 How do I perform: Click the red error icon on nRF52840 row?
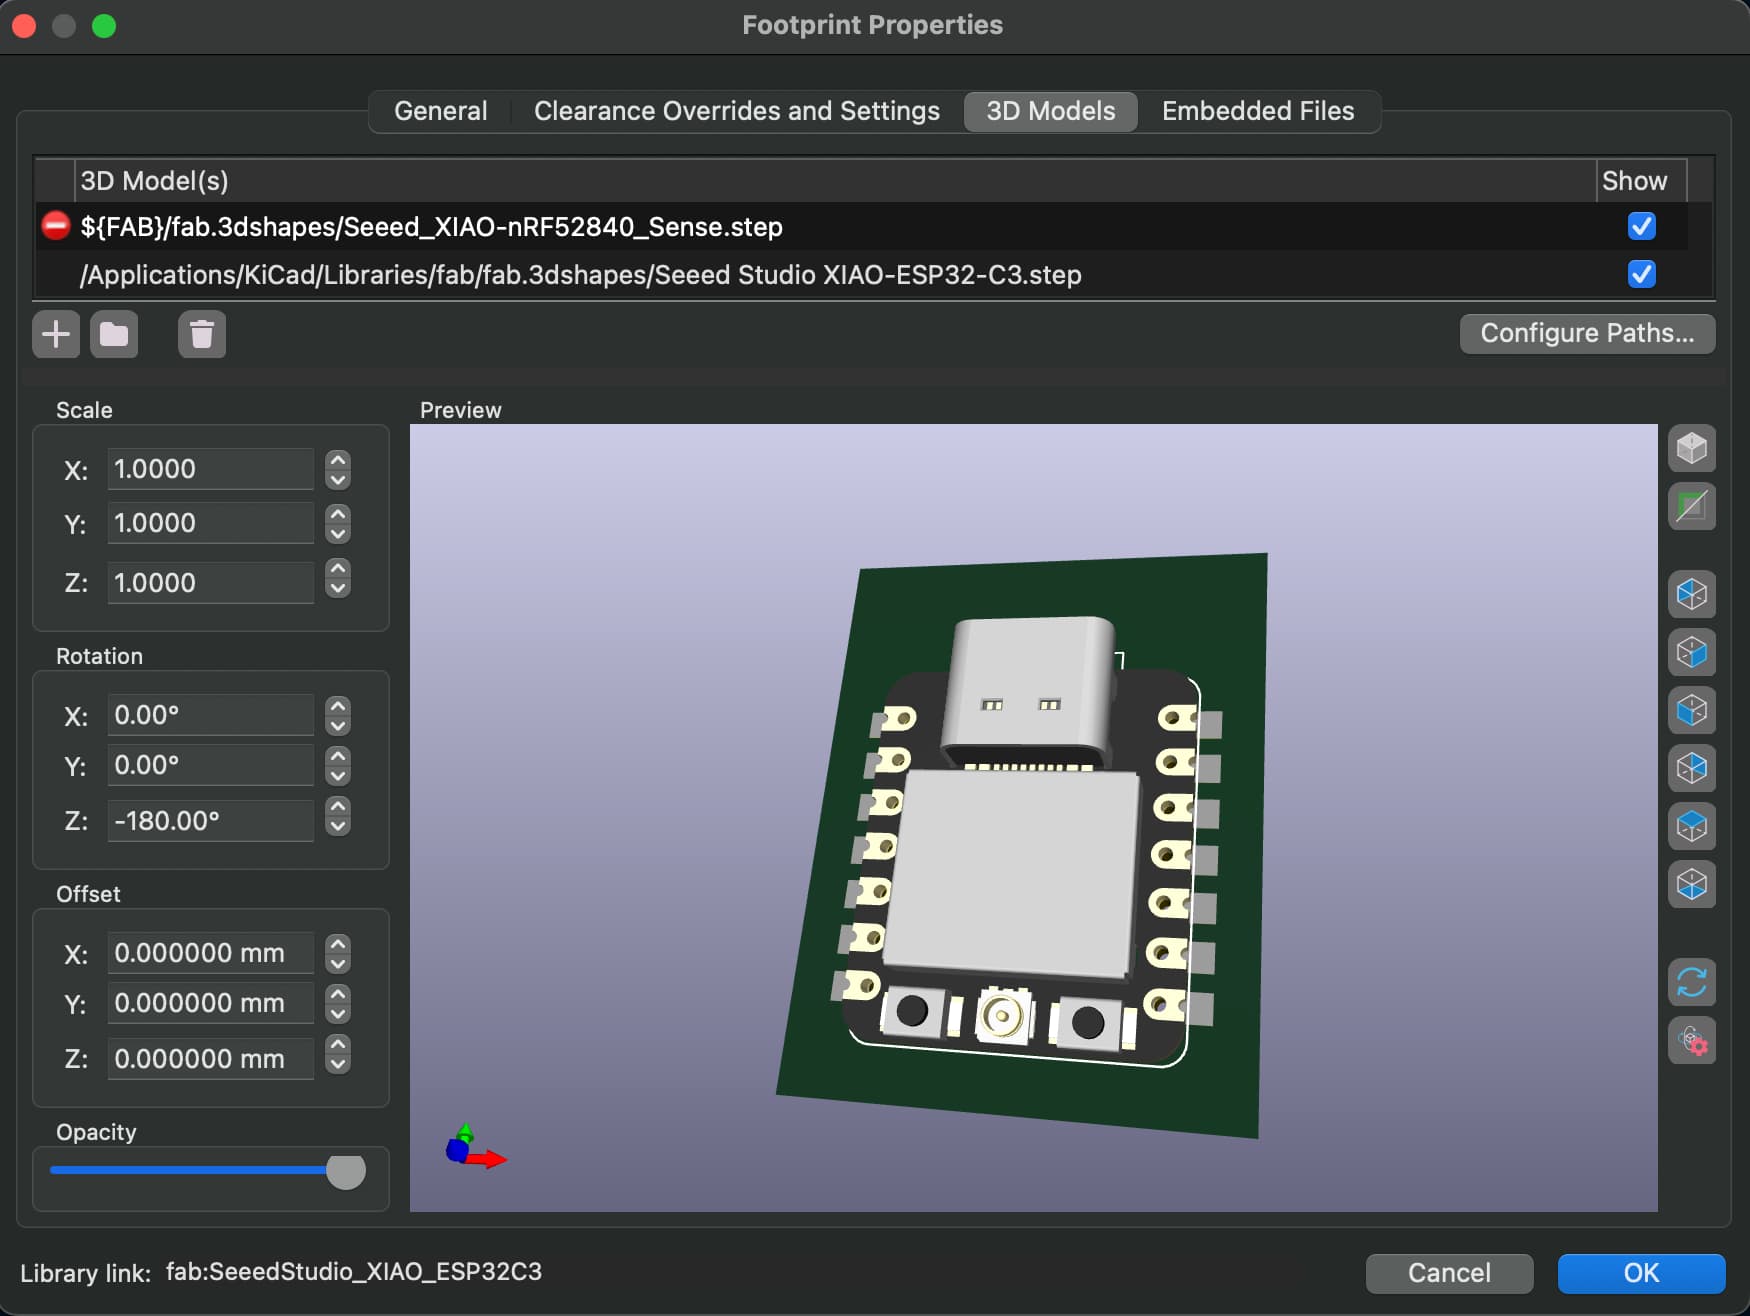pos(55,226)
